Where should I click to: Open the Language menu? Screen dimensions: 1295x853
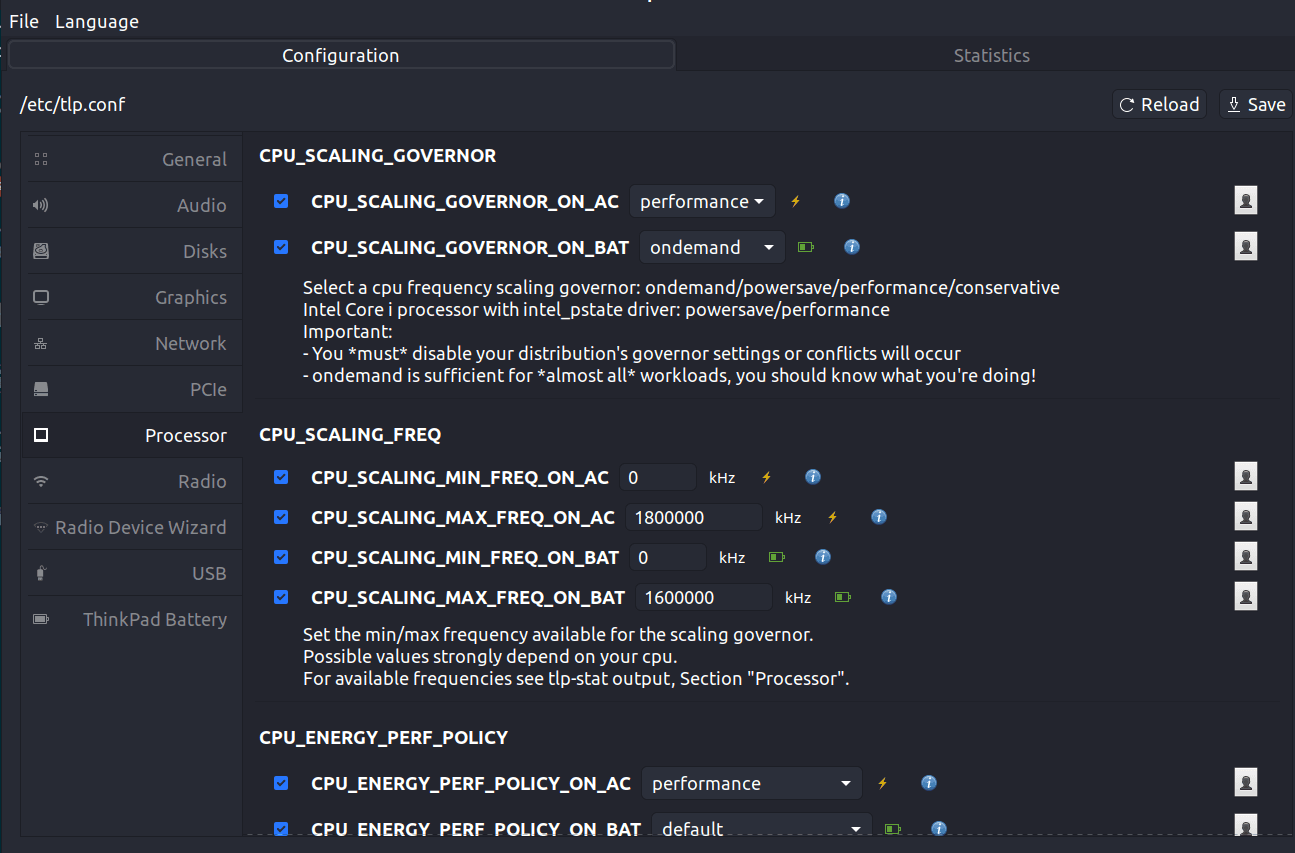(x=97, y=21)
